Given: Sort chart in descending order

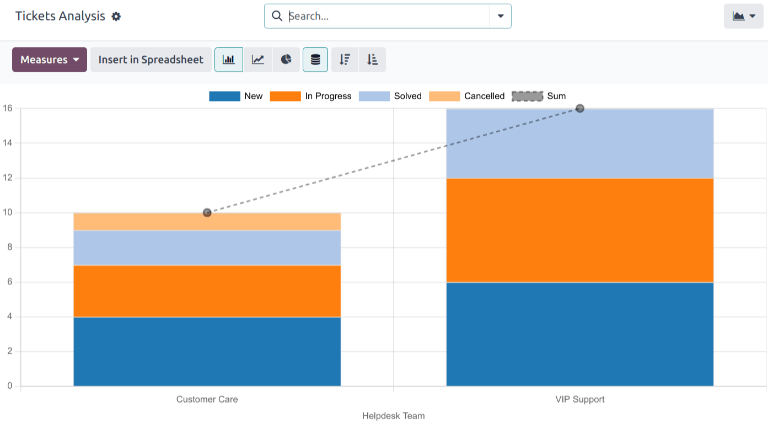Looking at the screenshot, I should click(x=344, y=60).
